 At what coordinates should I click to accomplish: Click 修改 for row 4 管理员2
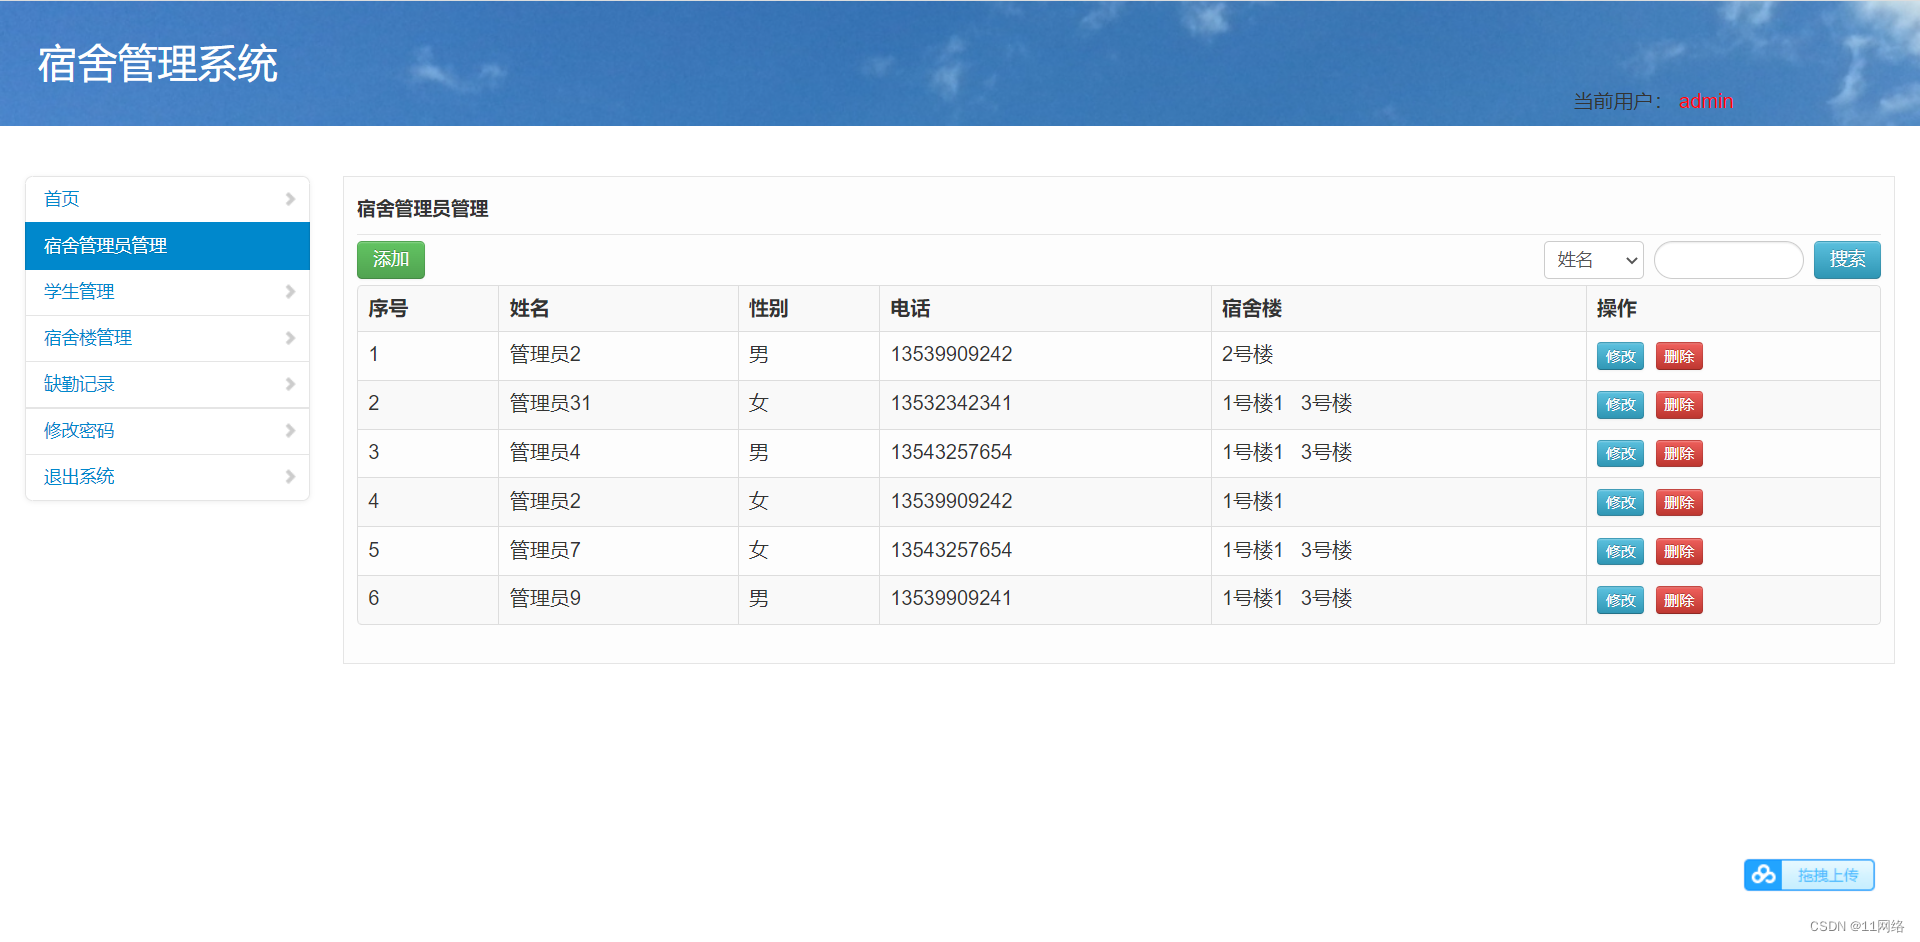(1620, 503)
